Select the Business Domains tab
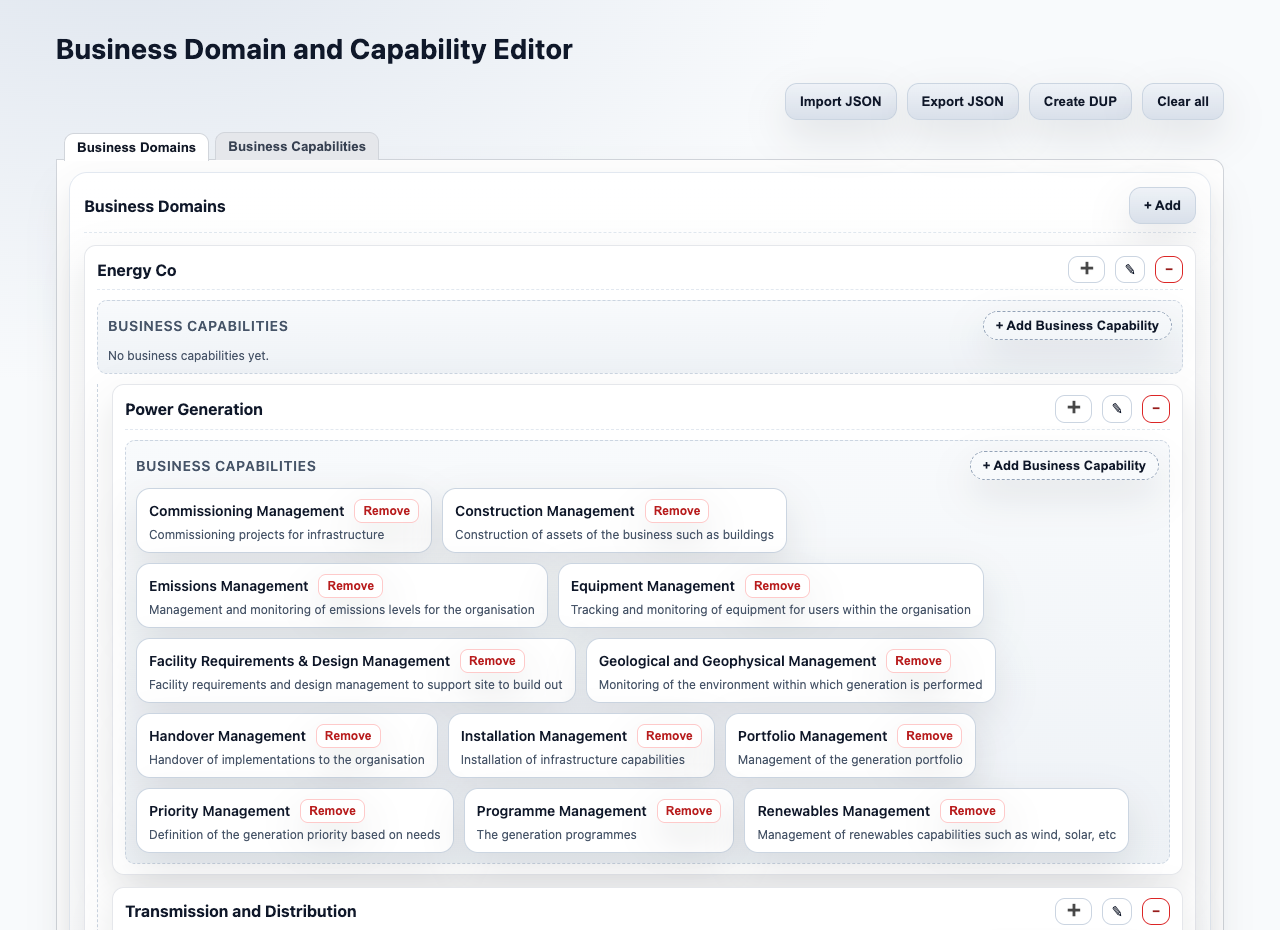 click(136, 147)
